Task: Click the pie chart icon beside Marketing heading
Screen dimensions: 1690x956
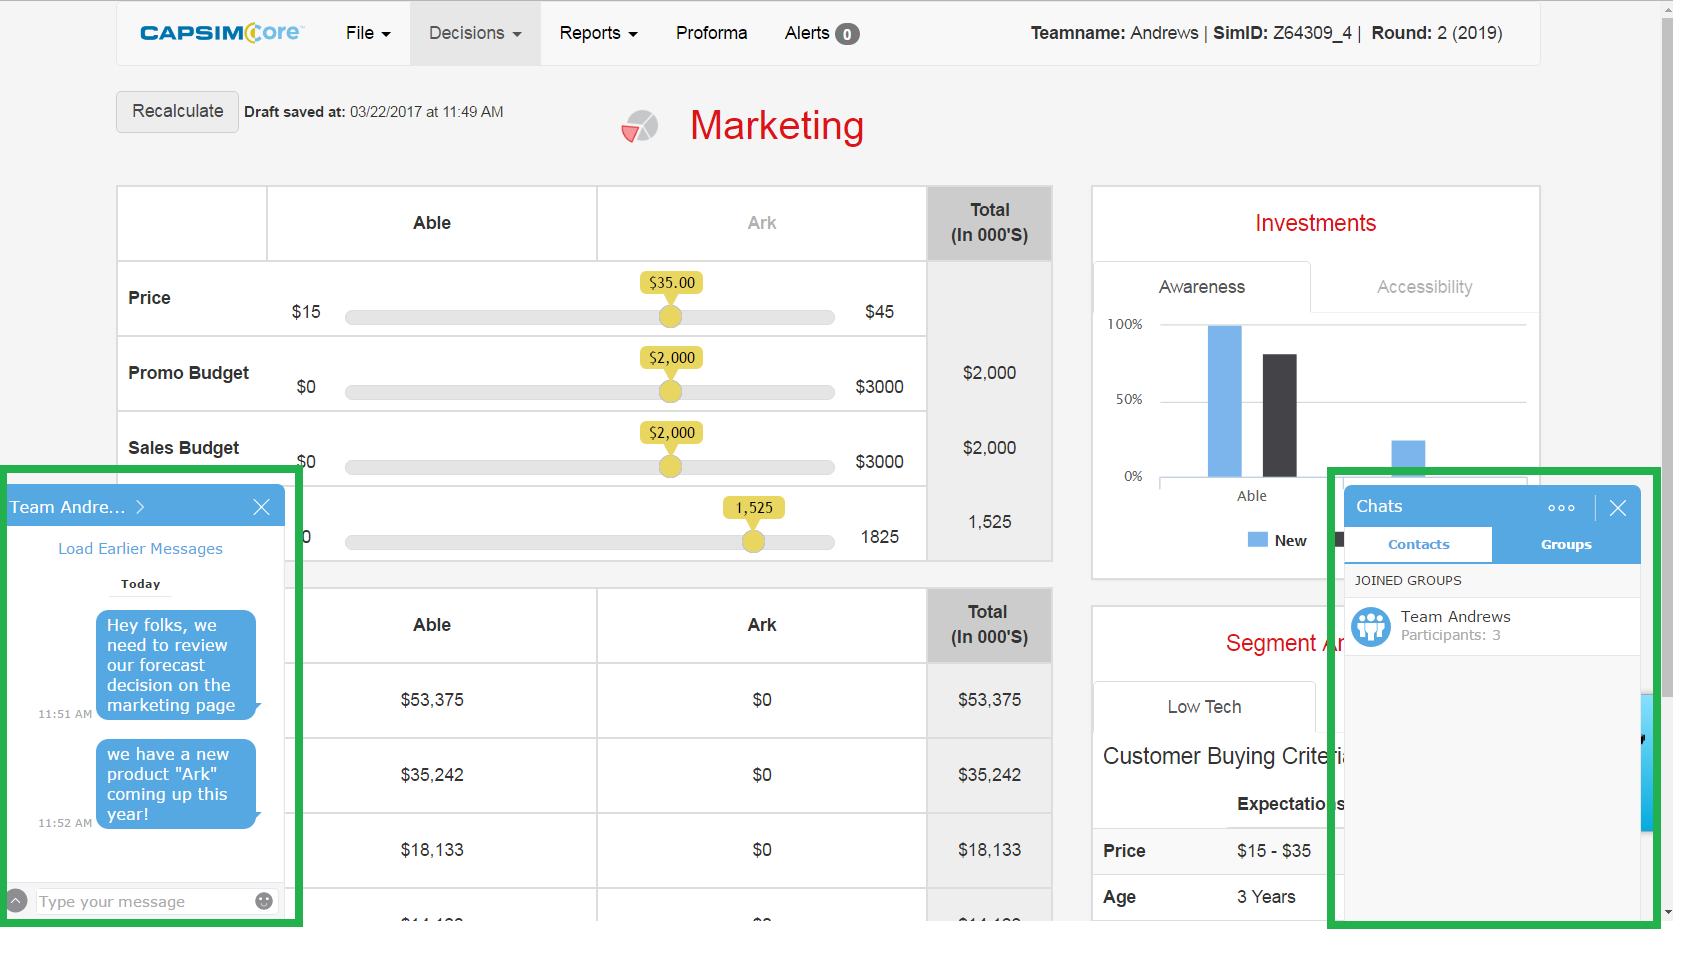Action: (x=639, y=126)
